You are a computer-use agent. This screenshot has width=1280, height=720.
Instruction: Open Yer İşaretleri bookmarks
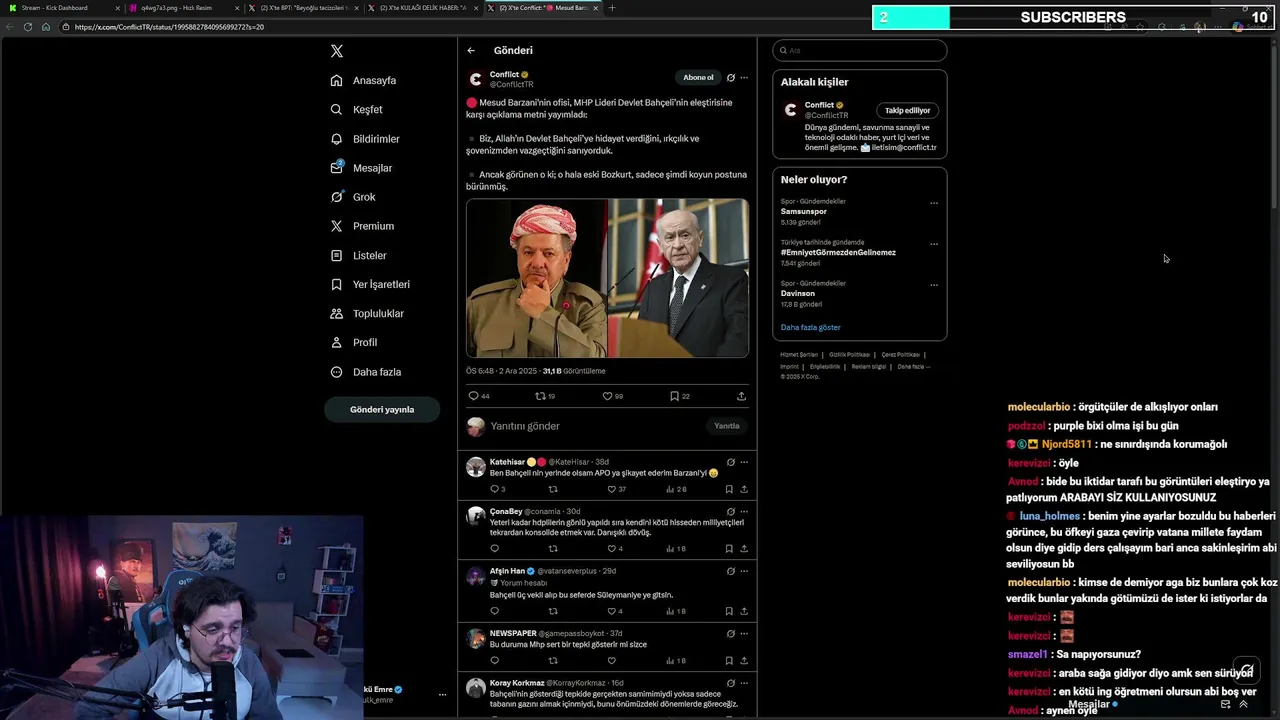pyautogui.click(x=370, y=284)
